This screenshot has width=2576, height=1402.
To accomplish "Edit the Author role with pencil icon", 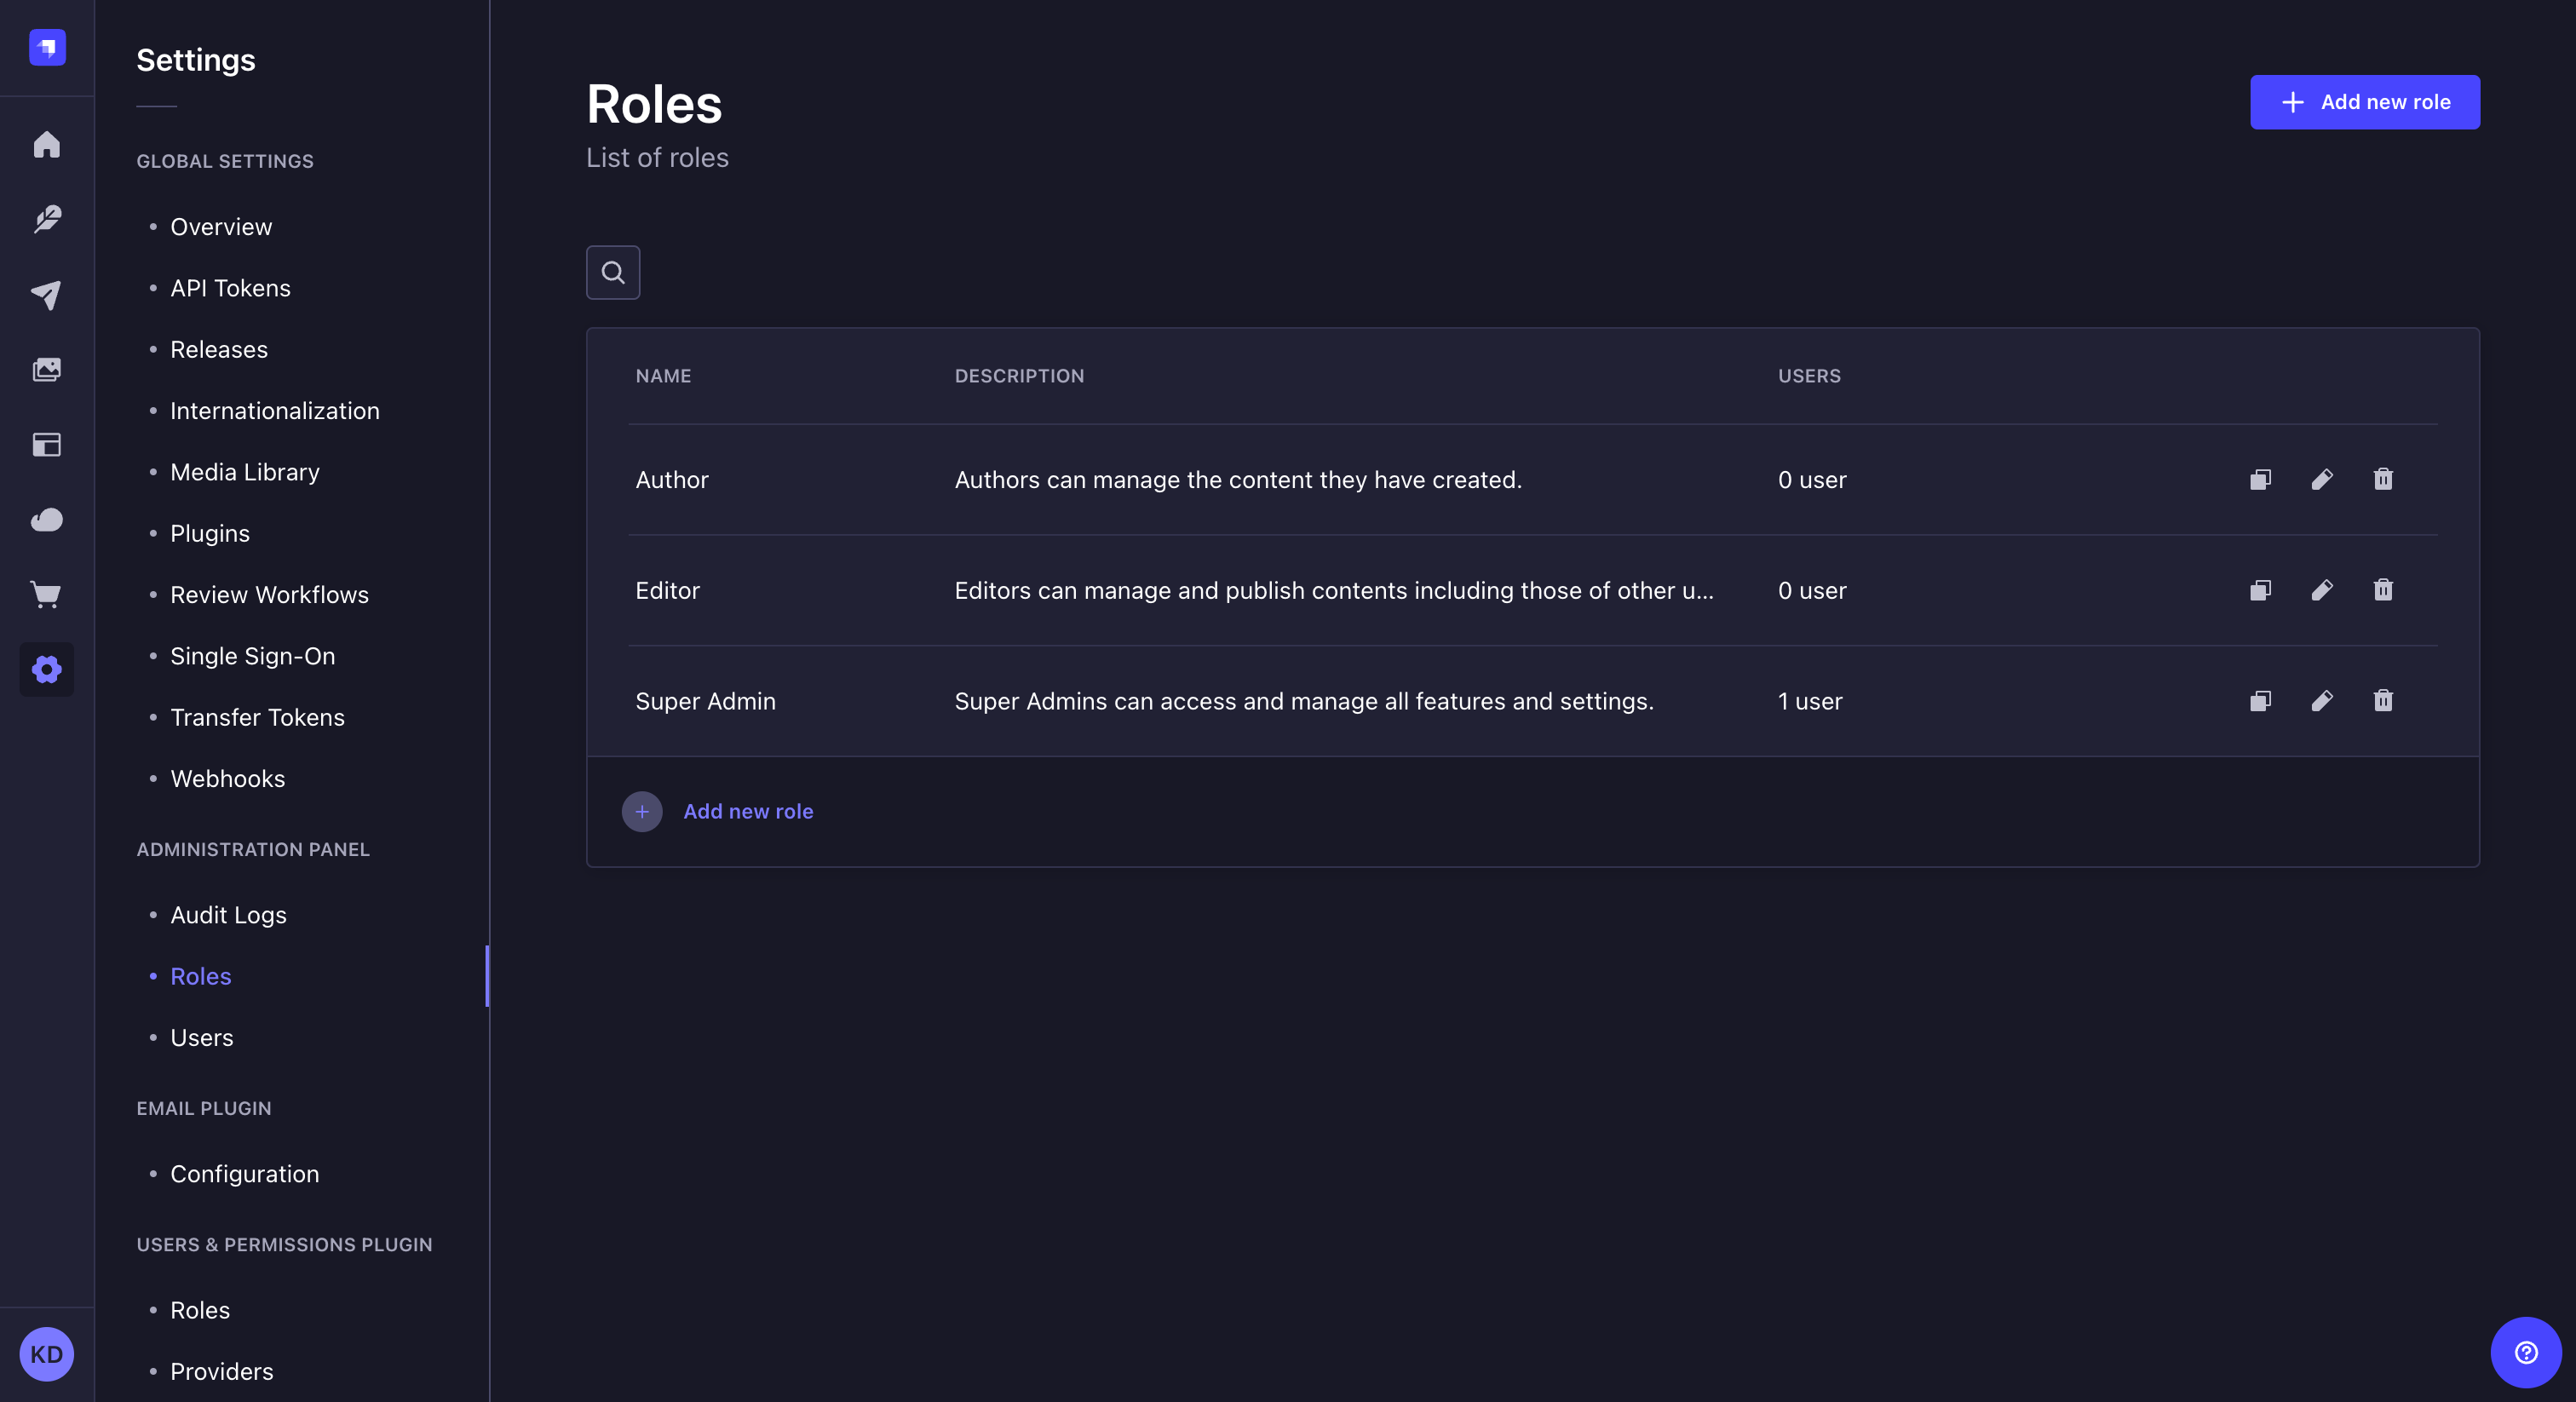I will 2322,480.
